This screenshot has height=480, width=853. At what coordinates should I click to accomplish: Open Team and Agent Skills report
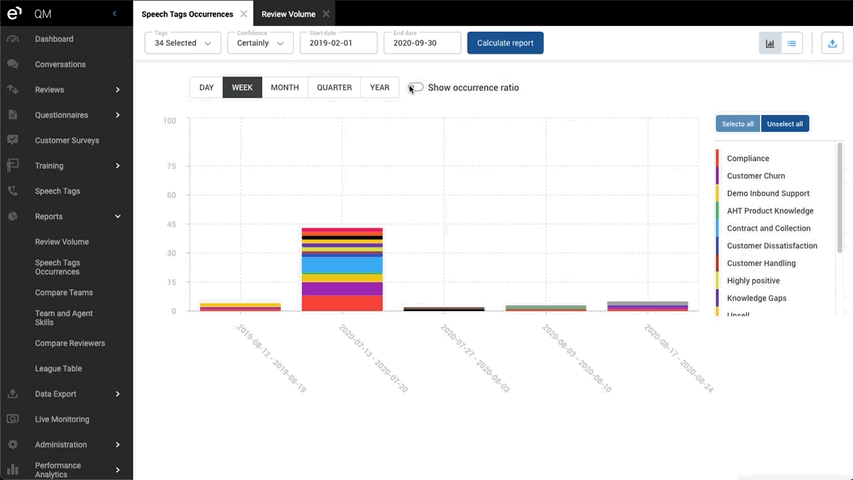click(64, 318)
